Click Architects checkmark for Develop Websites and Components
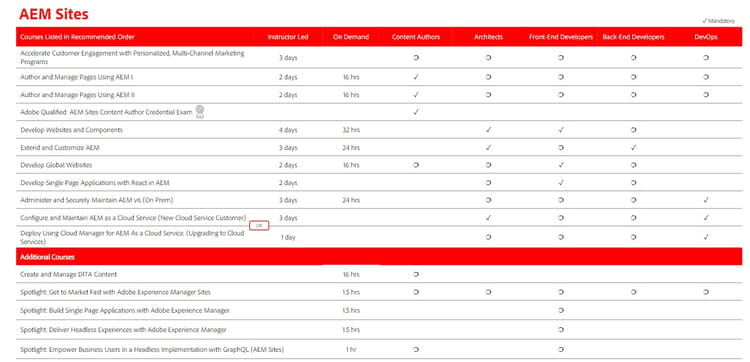This screenshot has width=750, height=362. 488,130
